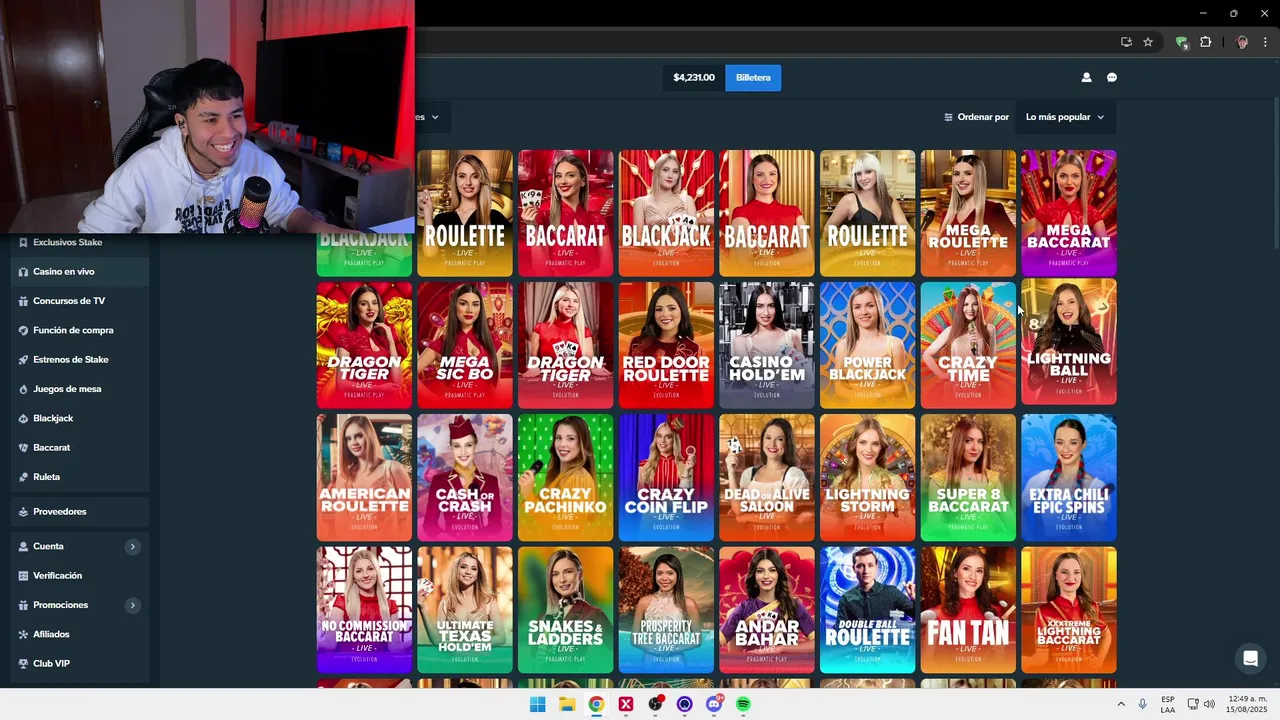The image size is (1280, 720).
Task: Open Crazy Time live game
Action: [x=968, y=345]
